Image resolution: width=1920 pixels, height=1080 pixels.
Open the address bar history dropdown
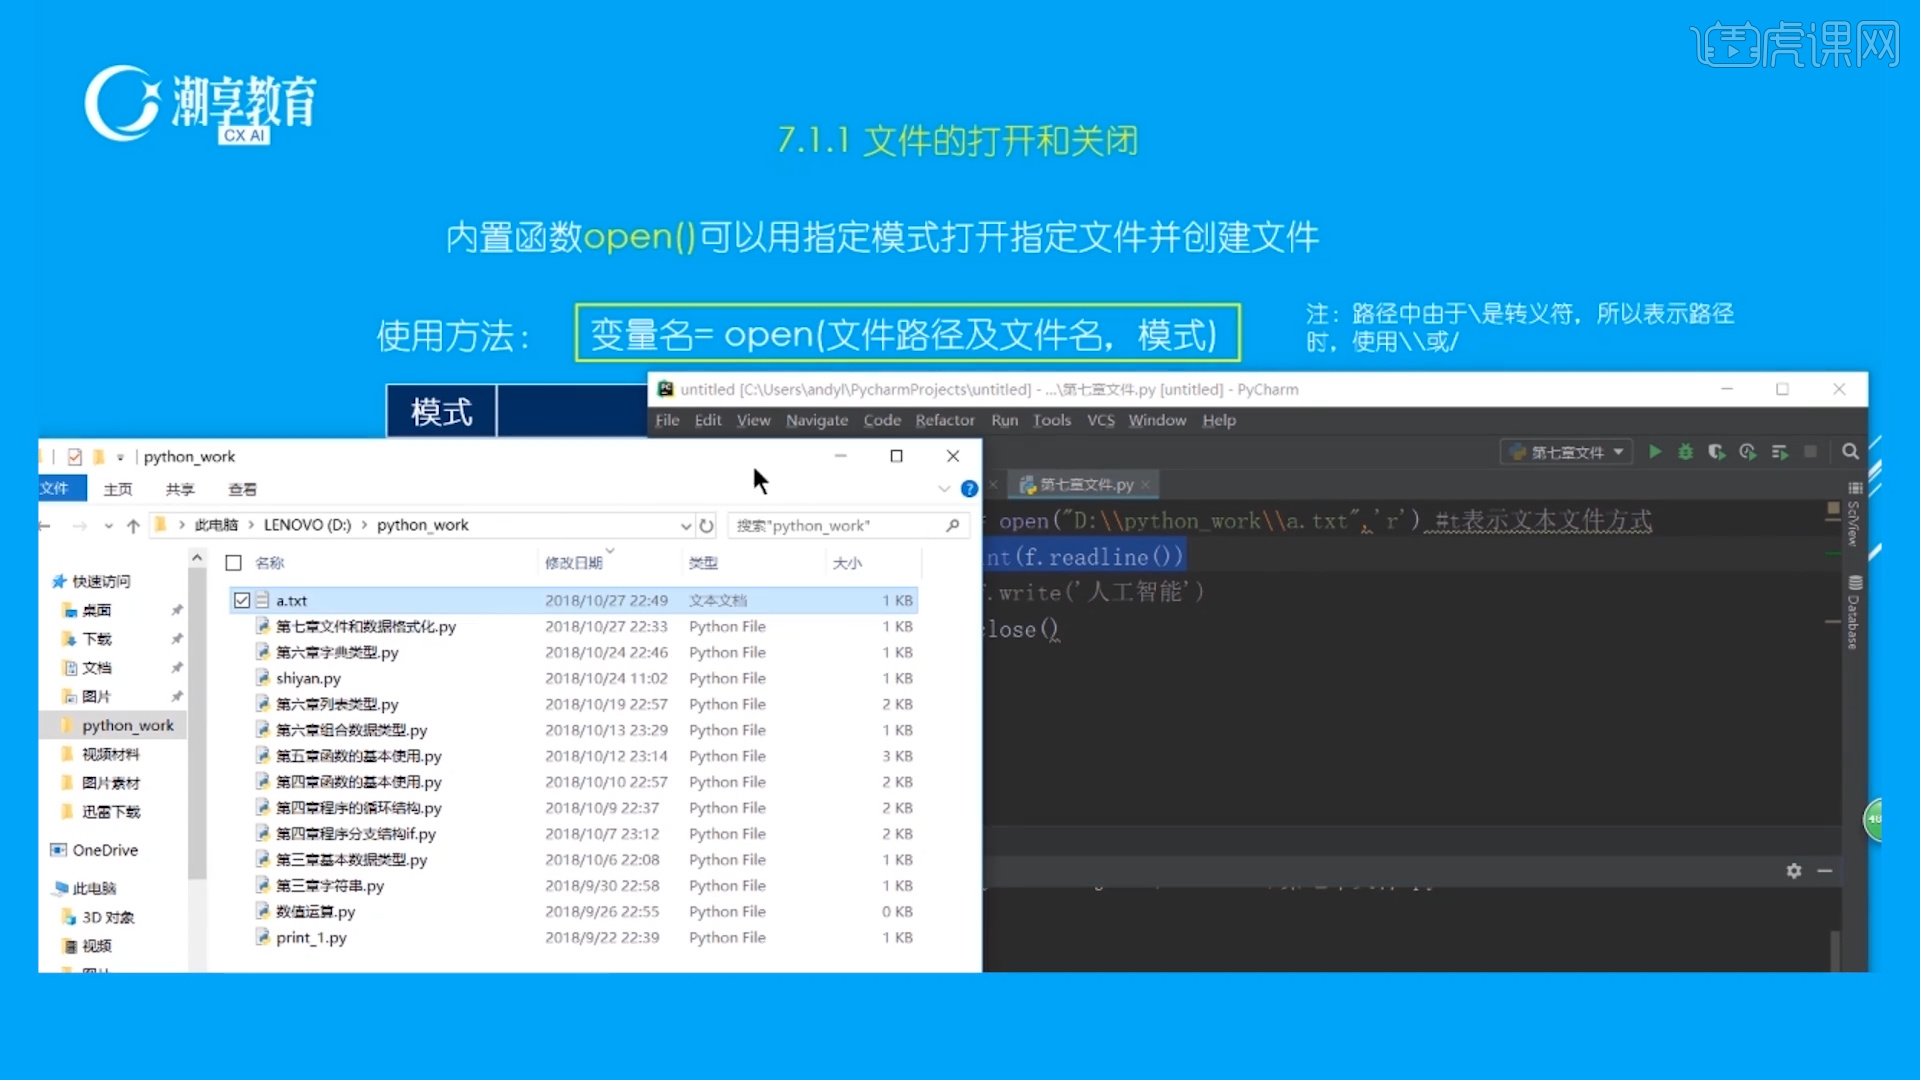[685, 525]
